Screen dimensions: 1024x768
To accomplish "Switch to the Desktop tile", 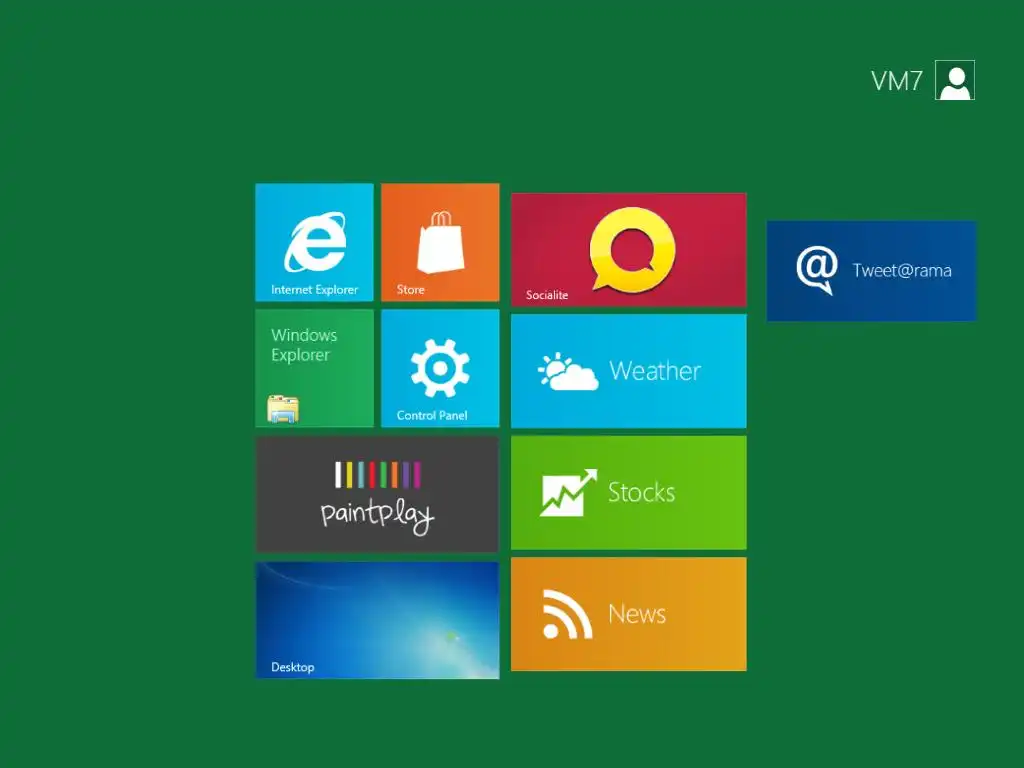I will pos(377,620).
